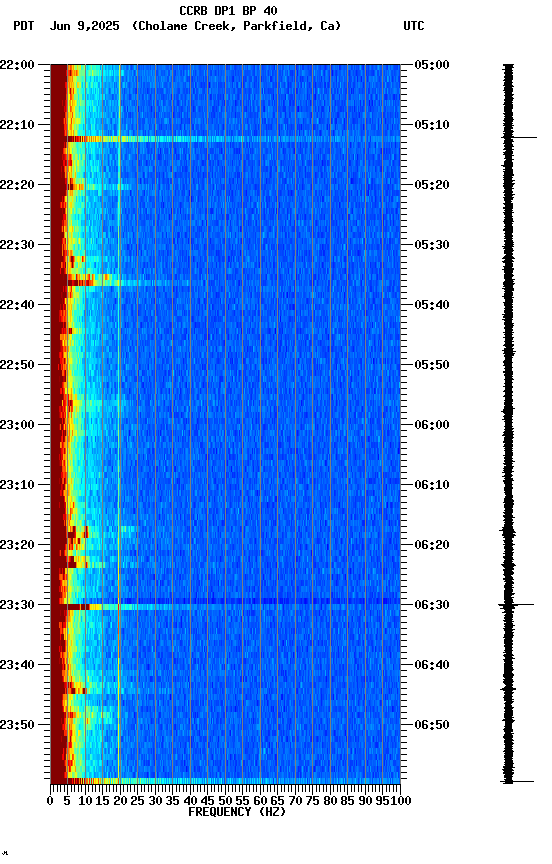Viewport: 552px width, 864px height.
Task: Click the 06:20 UTC time label
Action: click(432, 546)
